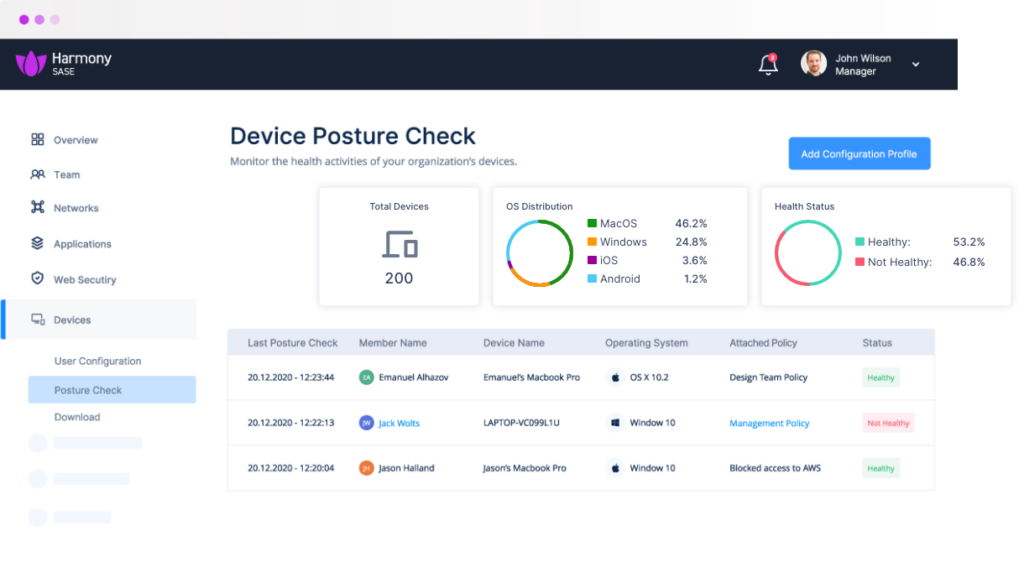Open Jack Wolts member link
This screenshot has width=1024, height=572.
click(399, 423)
